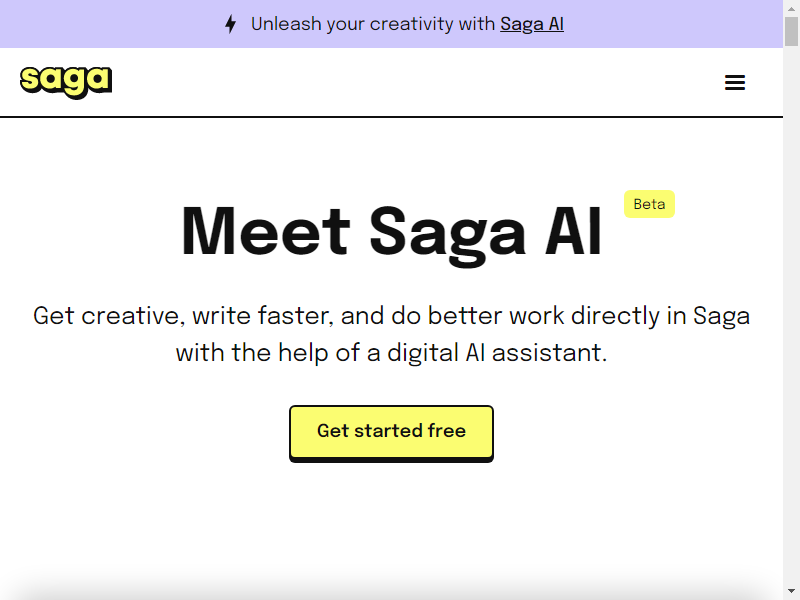The image size is (800, 600).
Task: Follow the underlined Saga AI announcement link
Action: (532, 23)
